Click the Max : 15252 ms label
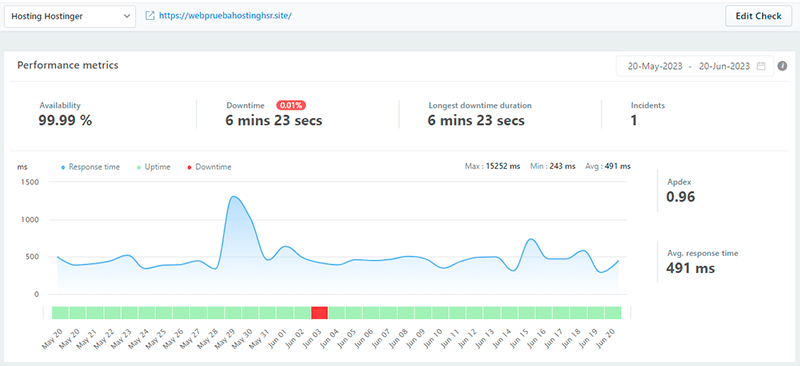Image resolution: width=800 pixels, height=367 pixels. click(x=492, y=166)
